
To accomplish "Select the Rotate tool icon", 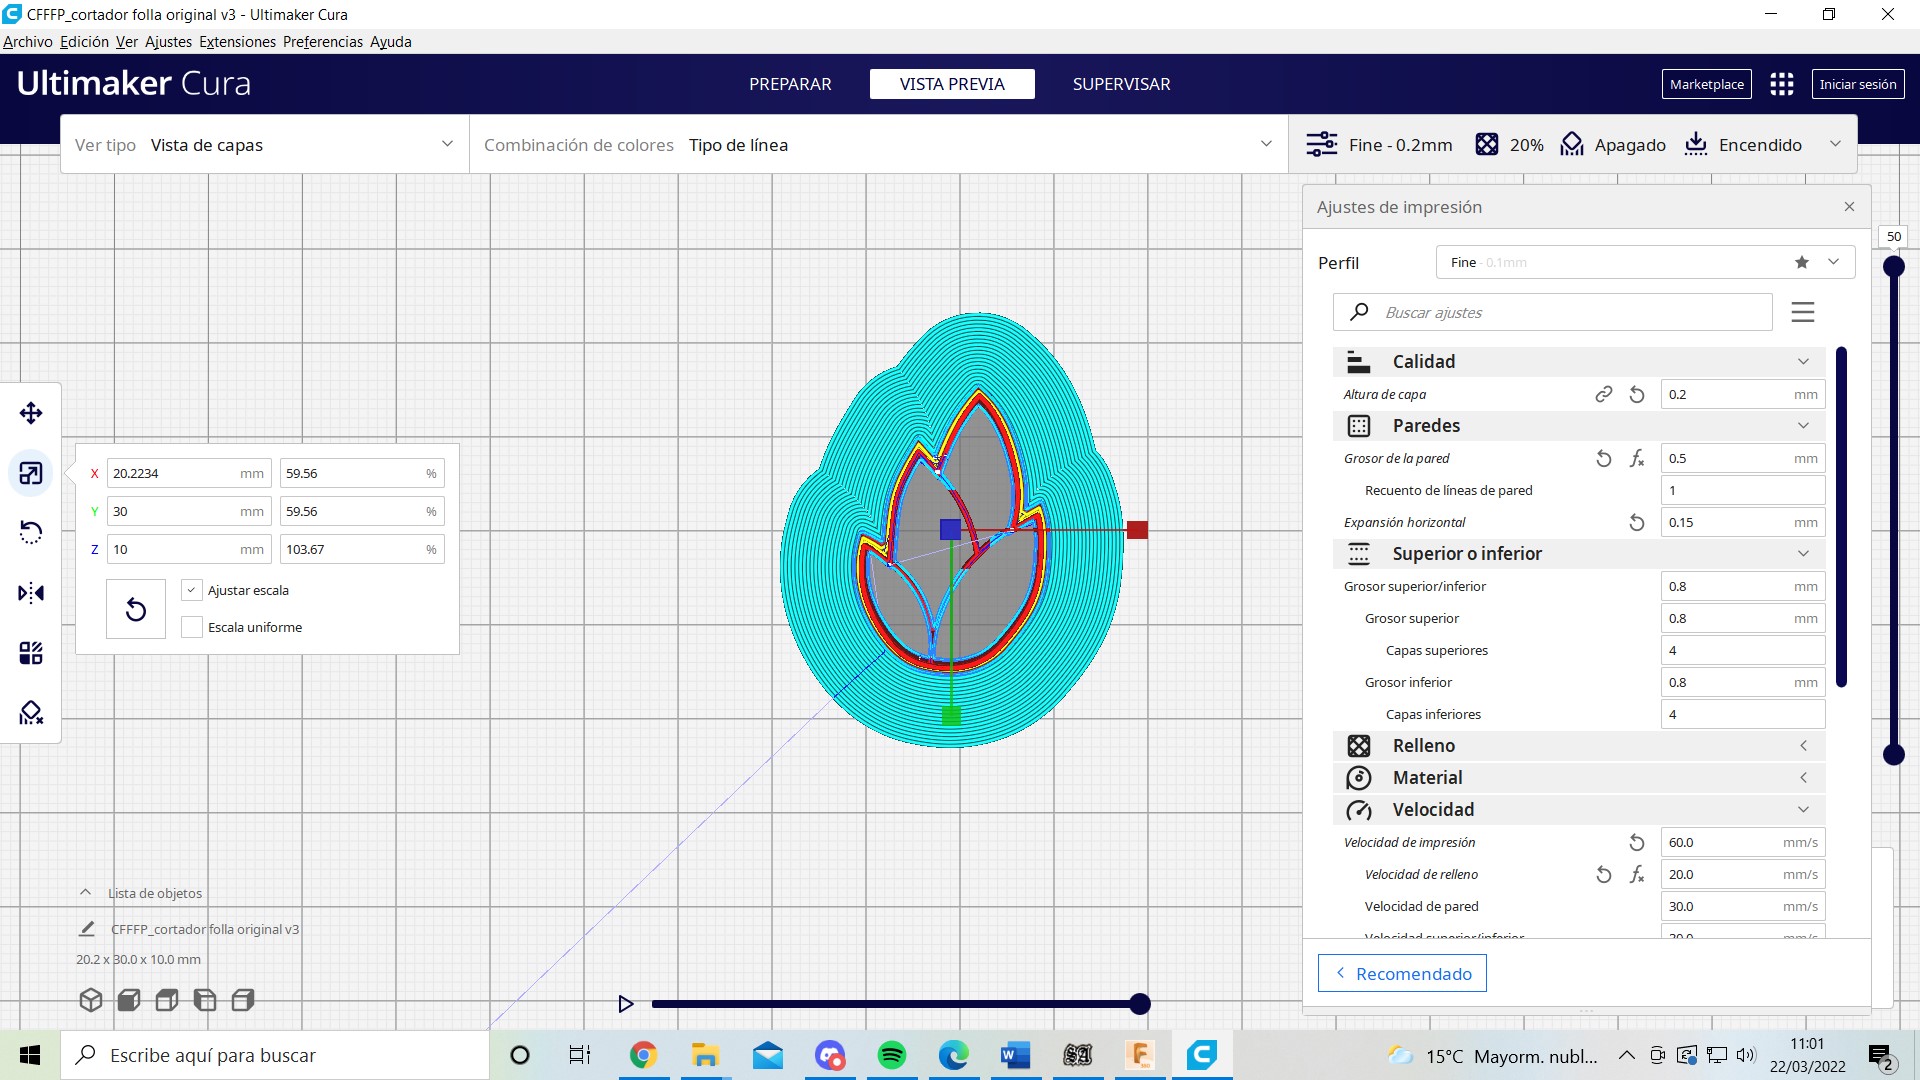I will [x=31, y=532].
